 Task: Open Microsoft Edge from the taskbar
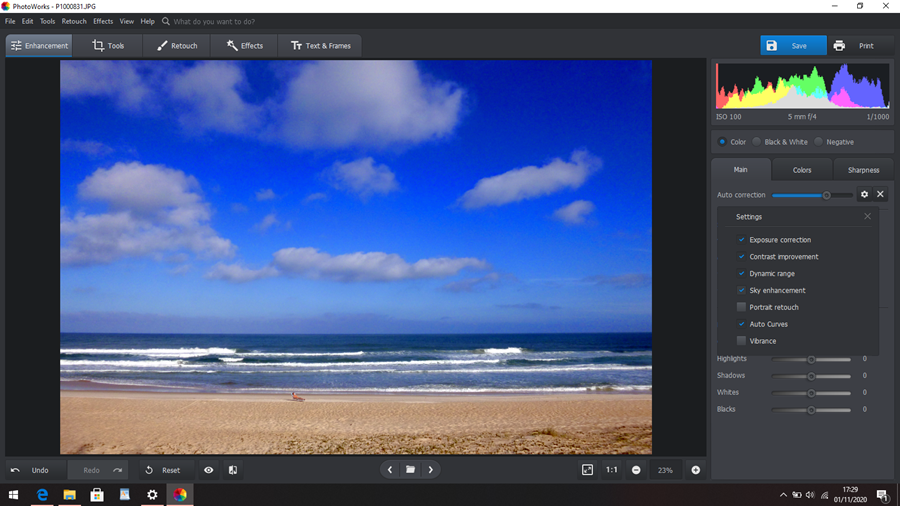pos(42,495)
